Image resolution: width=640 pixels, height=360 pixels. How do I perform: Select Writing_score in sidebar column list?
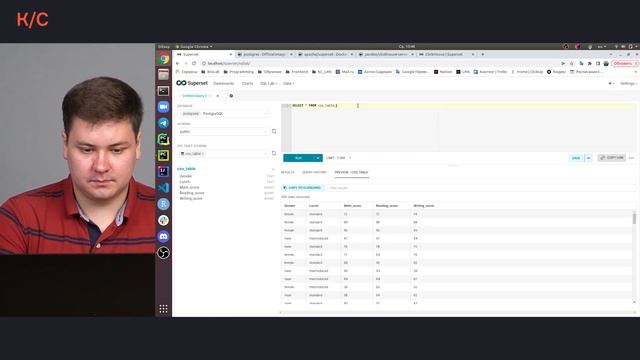[x=191, y=198]
